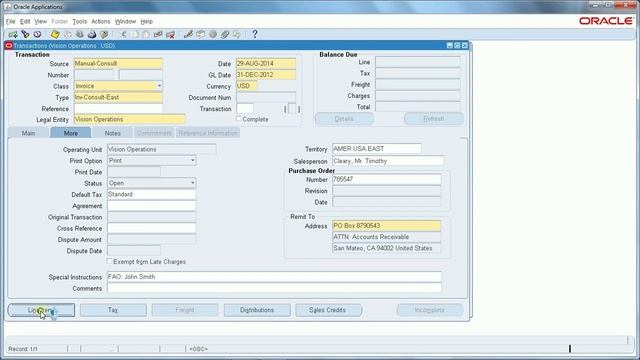Click the Copy toolbar icon

135,35
